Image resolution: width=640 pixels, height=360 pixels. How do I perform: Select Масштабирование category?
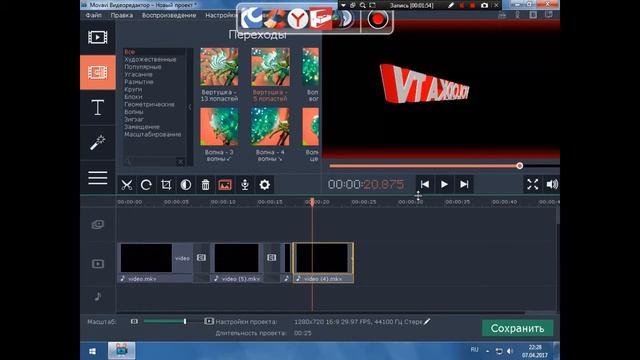point(153,134)
